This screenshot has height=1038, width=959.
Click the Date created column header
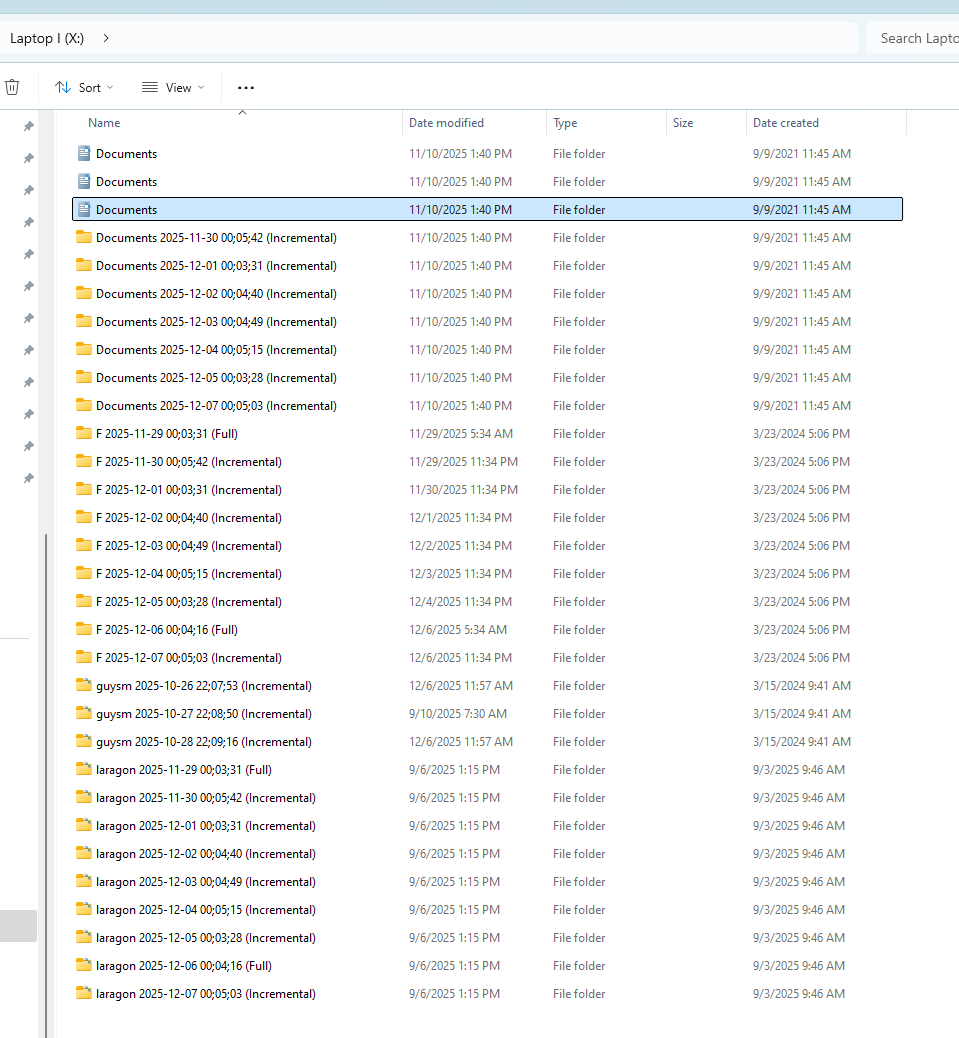(x=785, y=123)
